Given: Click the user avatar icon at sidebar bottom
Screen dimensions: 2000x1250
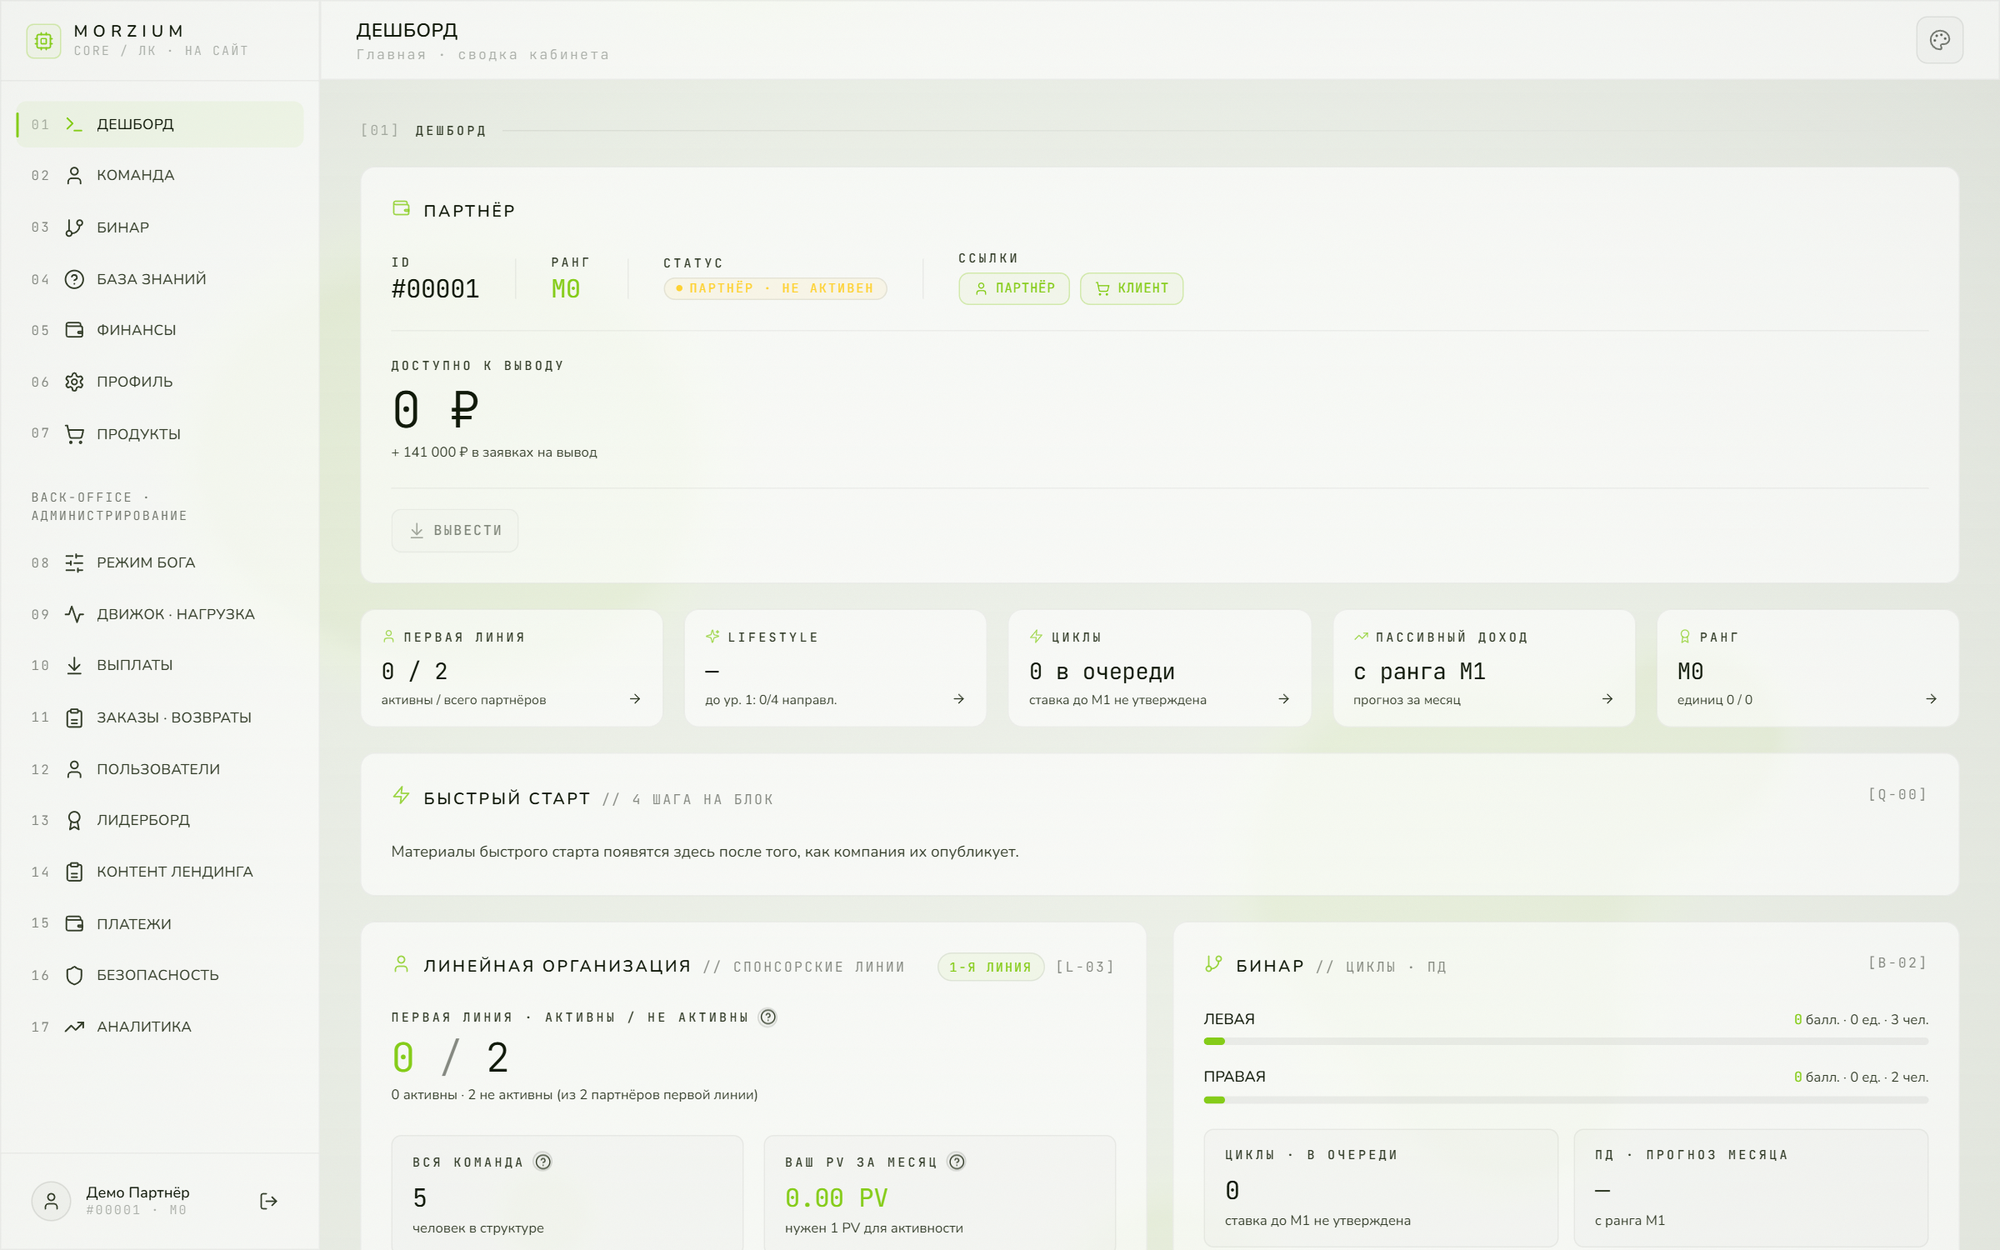Looking at the screenshot, I should [x=51, y=1201].
